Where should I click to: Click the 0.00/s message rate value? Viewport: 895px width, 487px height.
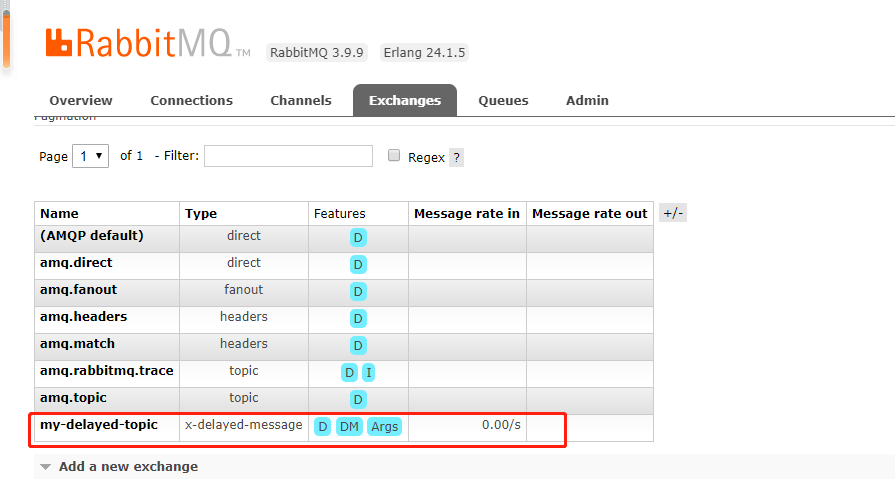pyautogui.click(x=501, y=425)
